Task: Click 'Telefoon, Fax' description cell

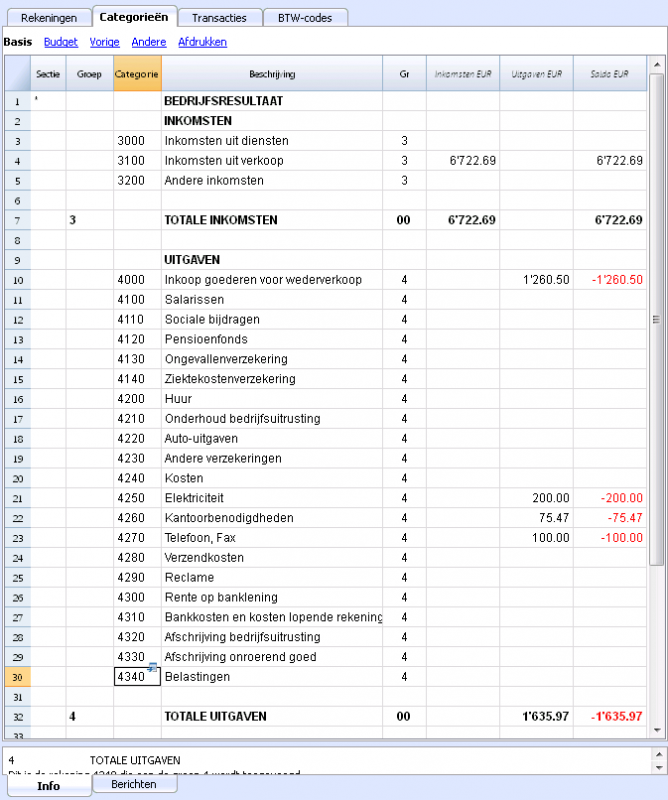Action: pos(272,538)
